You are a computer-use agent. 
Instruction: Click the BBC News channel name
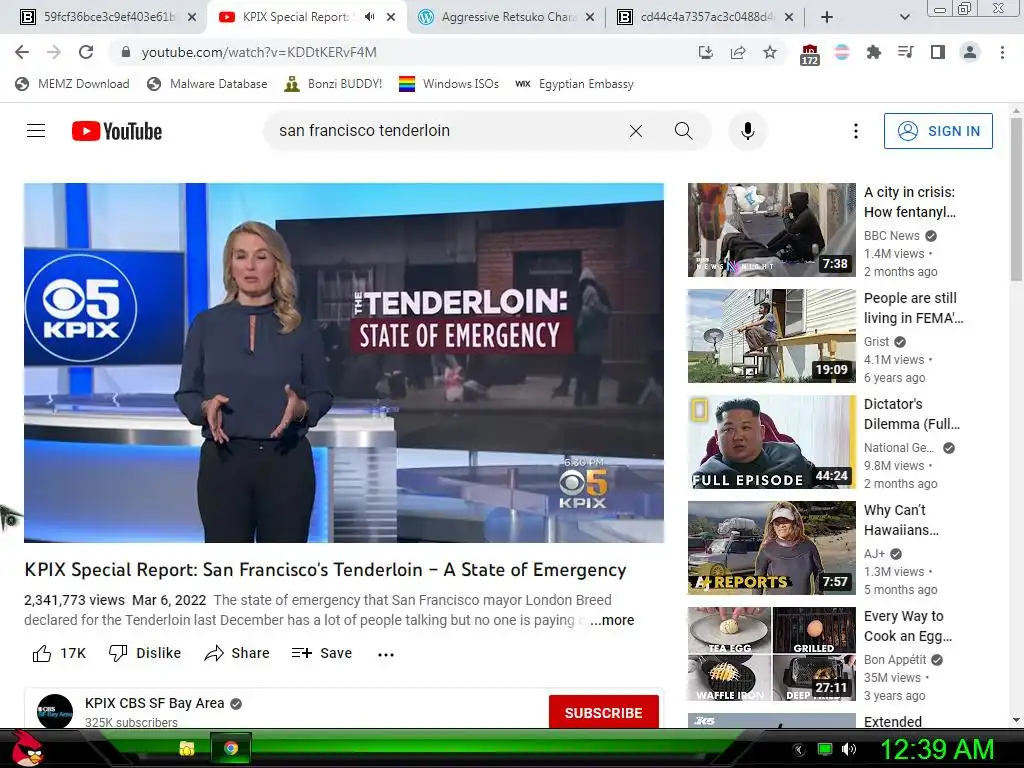coord(891,236)
